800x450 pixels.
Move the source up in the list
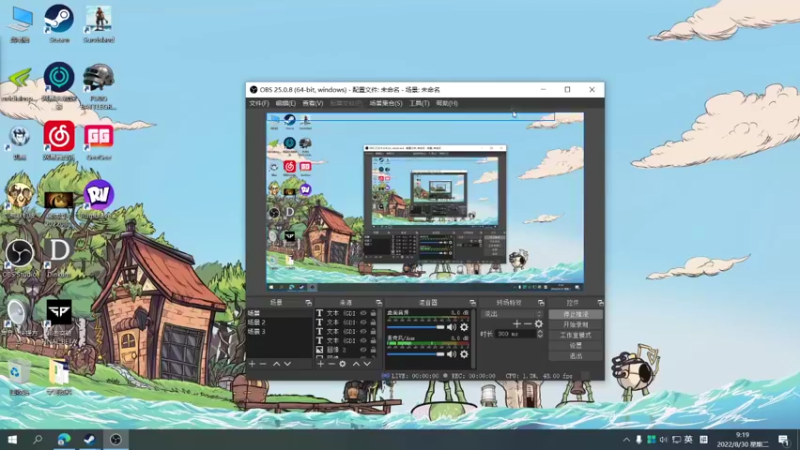(x=356, y=364)
